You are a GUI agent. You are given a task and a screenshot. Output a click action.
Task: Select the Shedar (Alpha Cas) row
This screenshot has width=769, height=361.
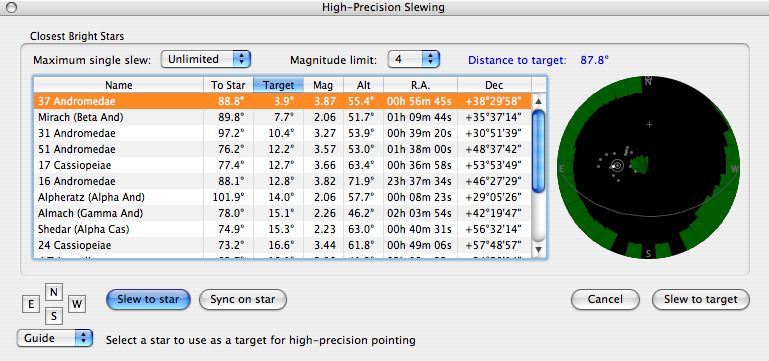click(282, 229)
